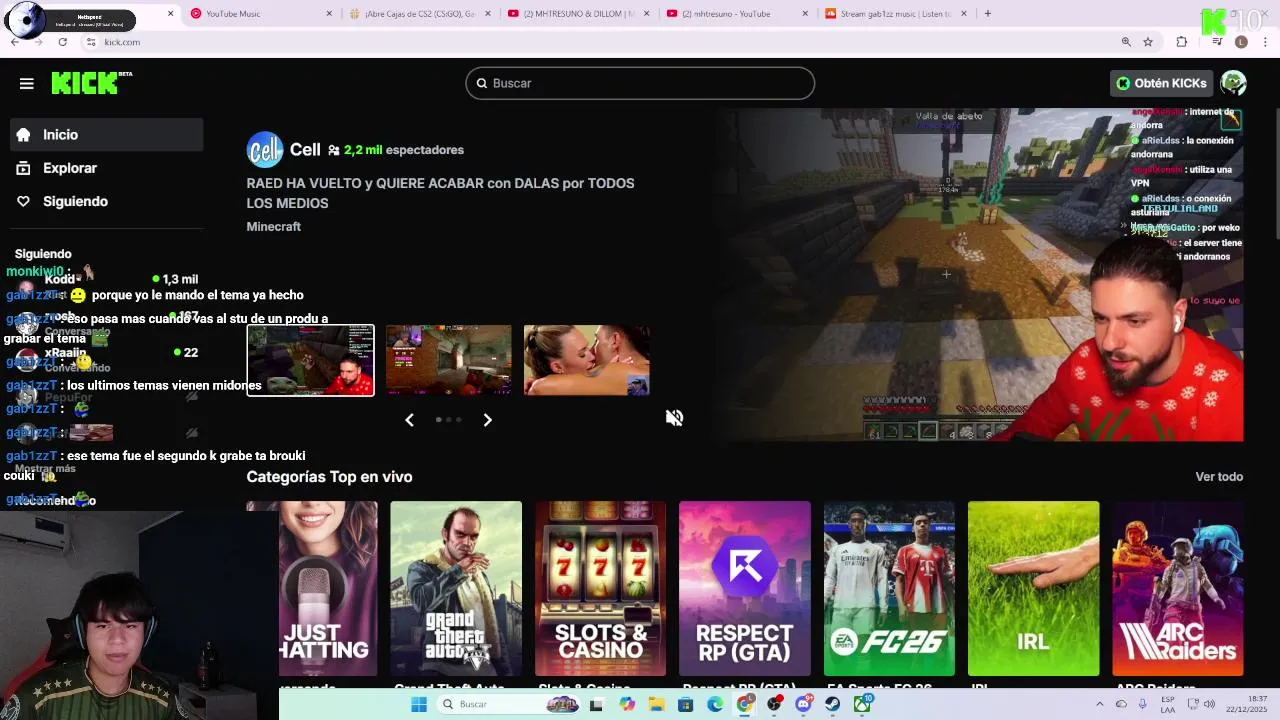Viewport: 1280px width, 720px height.
Task: Open Discord from taskbar
Action: [x=803, y=705]
